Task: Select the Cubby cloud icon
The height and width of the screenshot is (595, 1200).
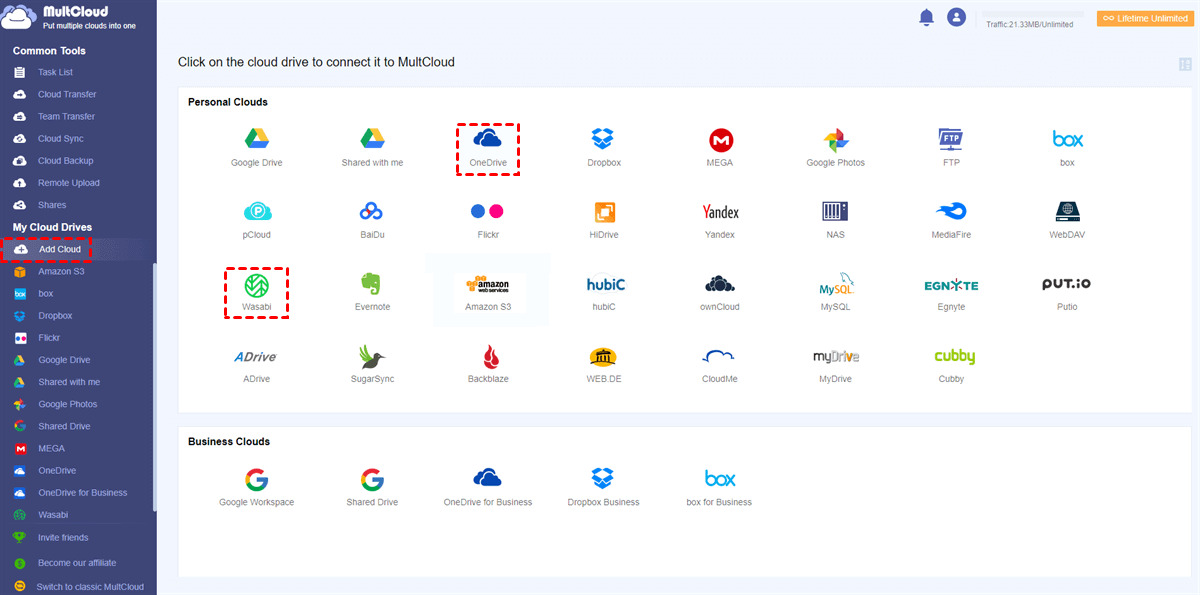Action: pyautogui.click(x=955, y=364)
